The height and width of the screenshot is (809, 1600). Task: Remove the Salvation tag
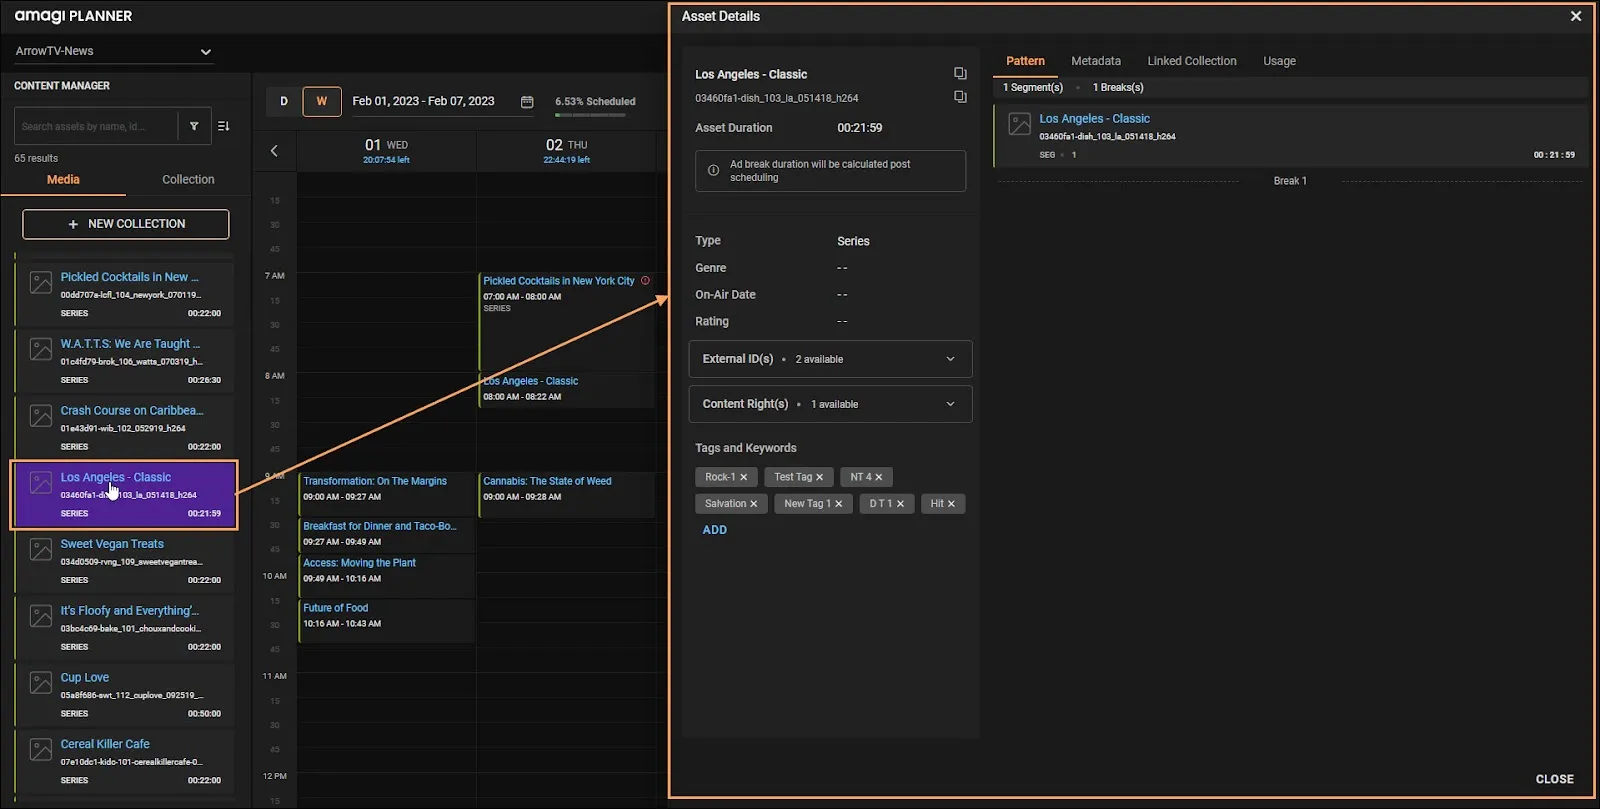pos(754,504)
